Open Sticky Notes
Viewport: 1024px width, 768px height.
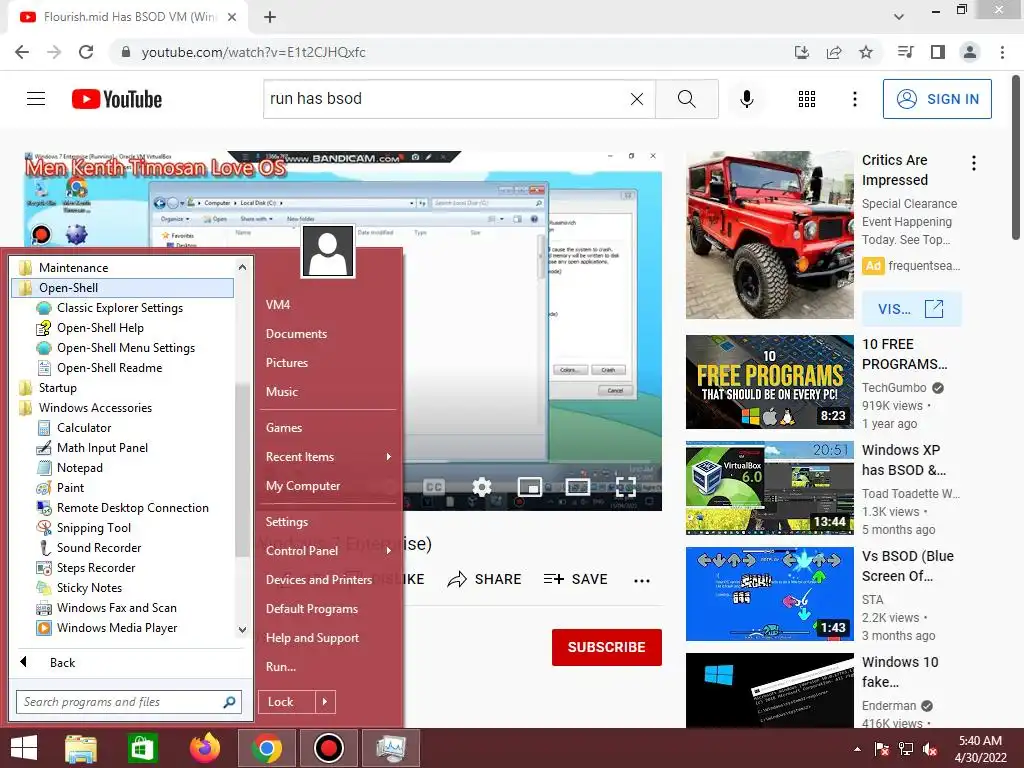click(x=89, y=588)
